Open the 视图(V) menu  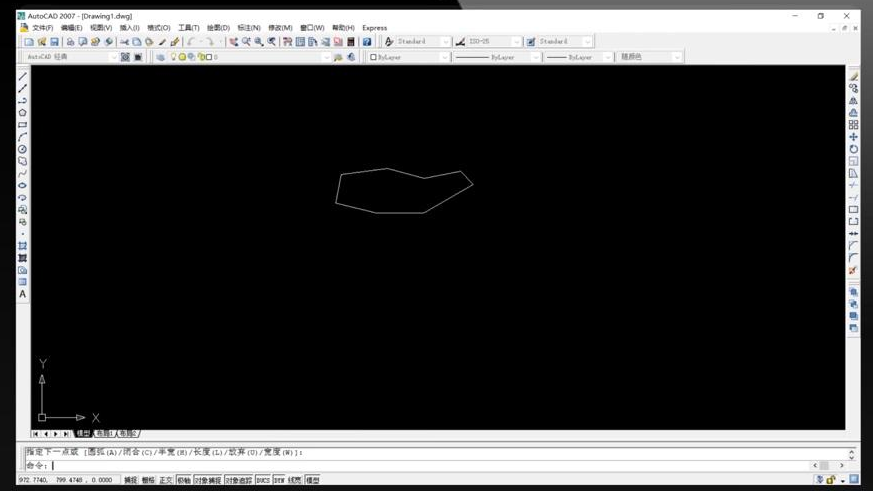[x=101, y=28]
